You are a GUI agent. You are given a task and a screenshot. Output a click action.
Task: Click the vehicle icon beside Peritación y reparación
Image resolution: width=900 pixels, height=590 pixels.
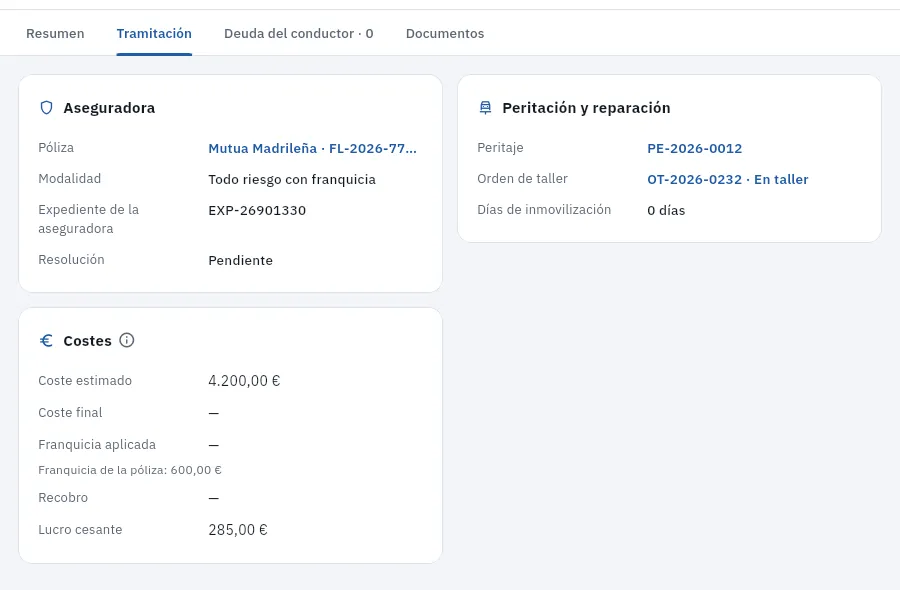tap(486, 108)
